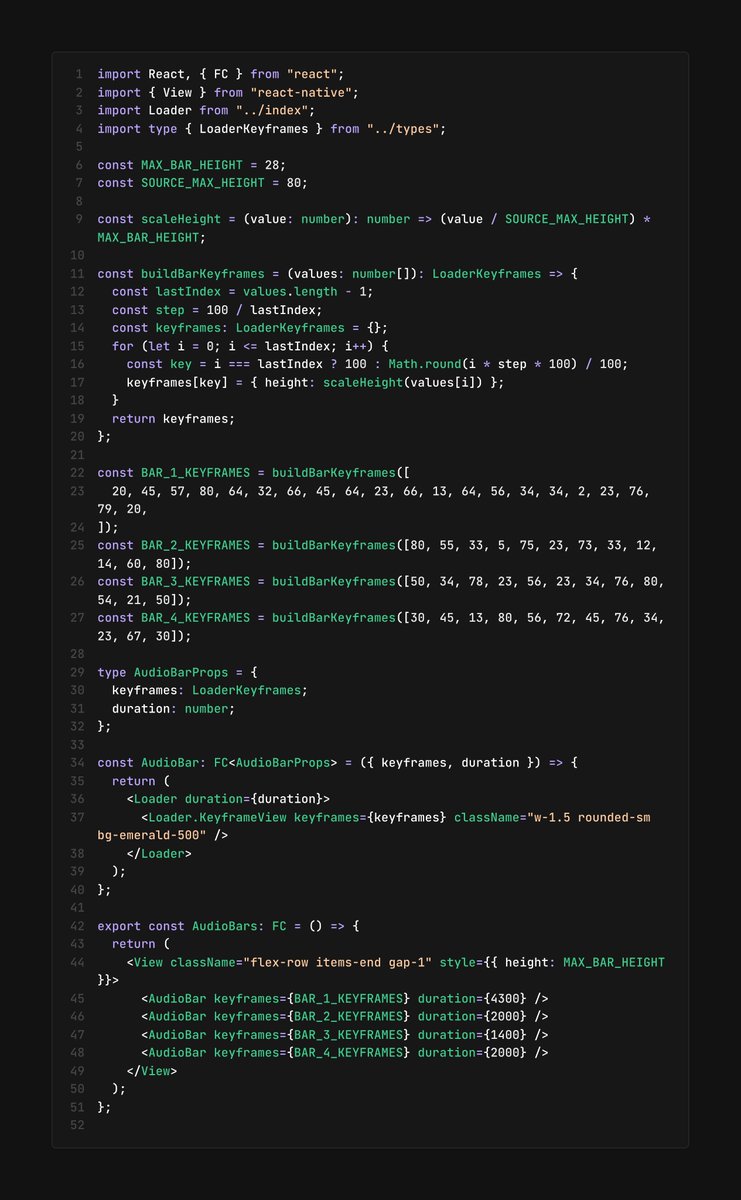The height and width of the screenshot is (1200, 741).
Task: Click Loader.KeyframeView component on line 37
Action: pos(217,817)
